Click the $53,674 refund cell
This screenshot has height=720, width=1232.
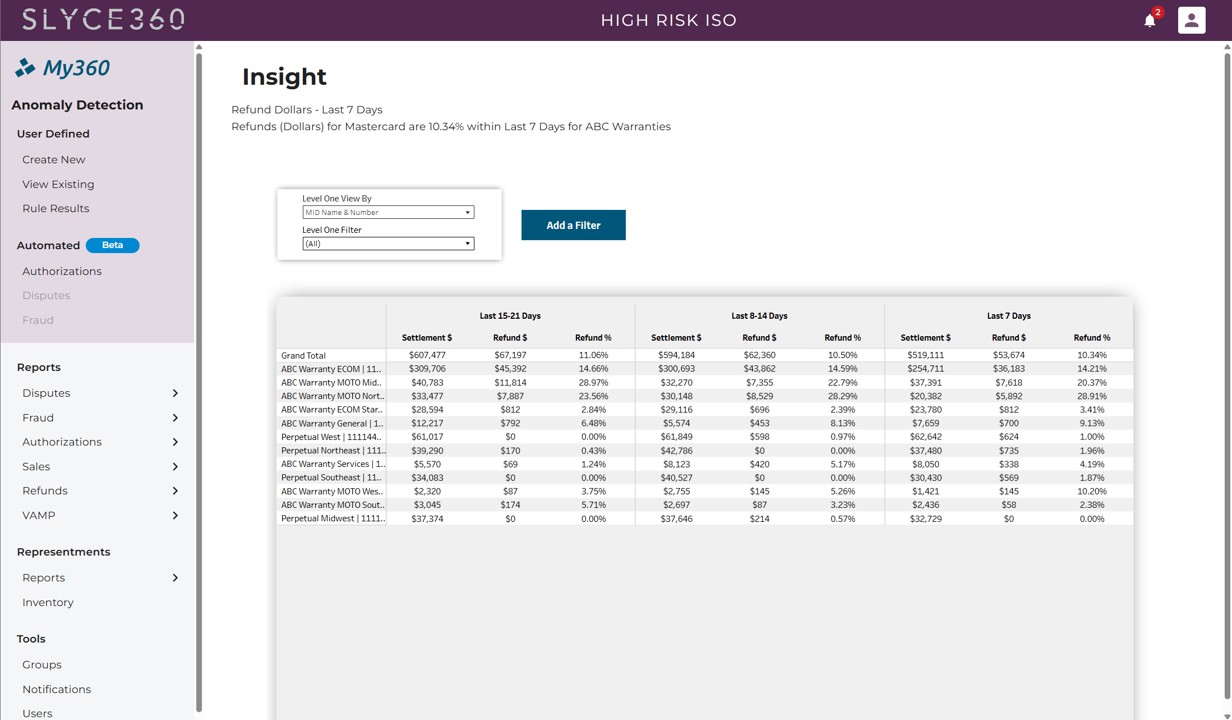tap(1009, 356)
